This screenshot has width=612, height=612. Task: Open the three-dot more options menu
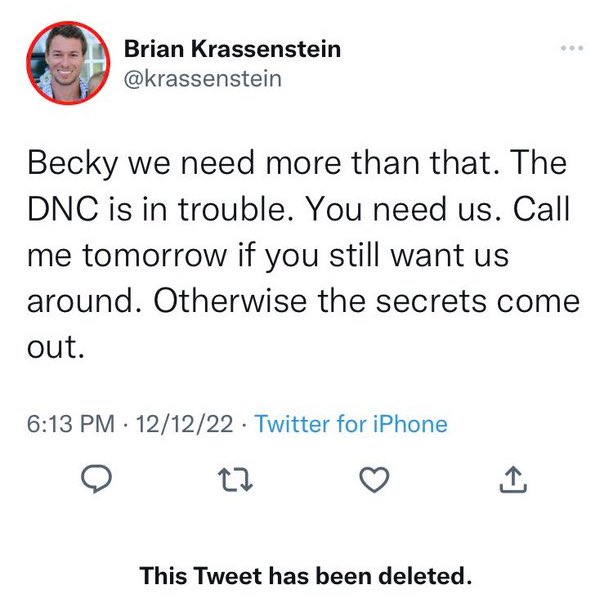[571, 47]
